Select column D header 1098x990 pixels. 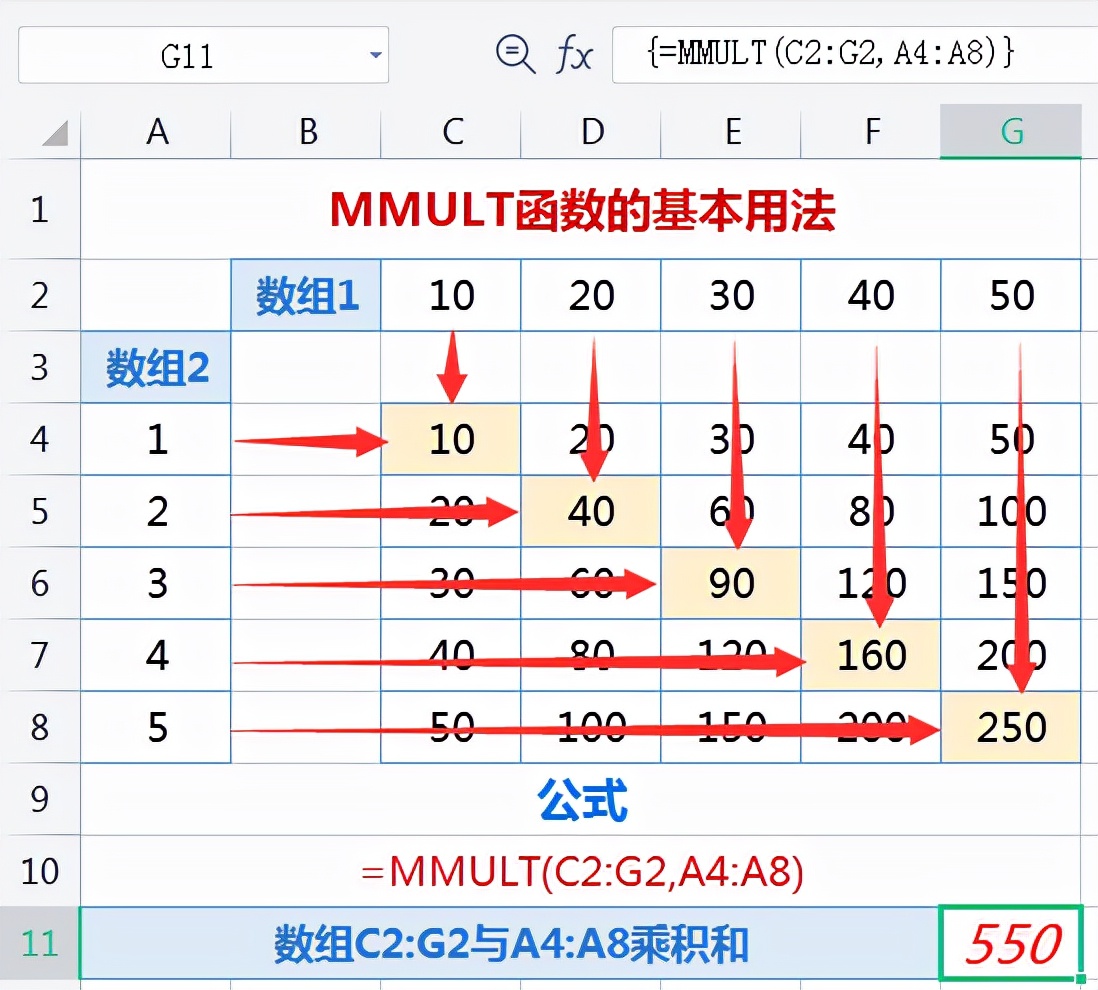pos(591,131)
